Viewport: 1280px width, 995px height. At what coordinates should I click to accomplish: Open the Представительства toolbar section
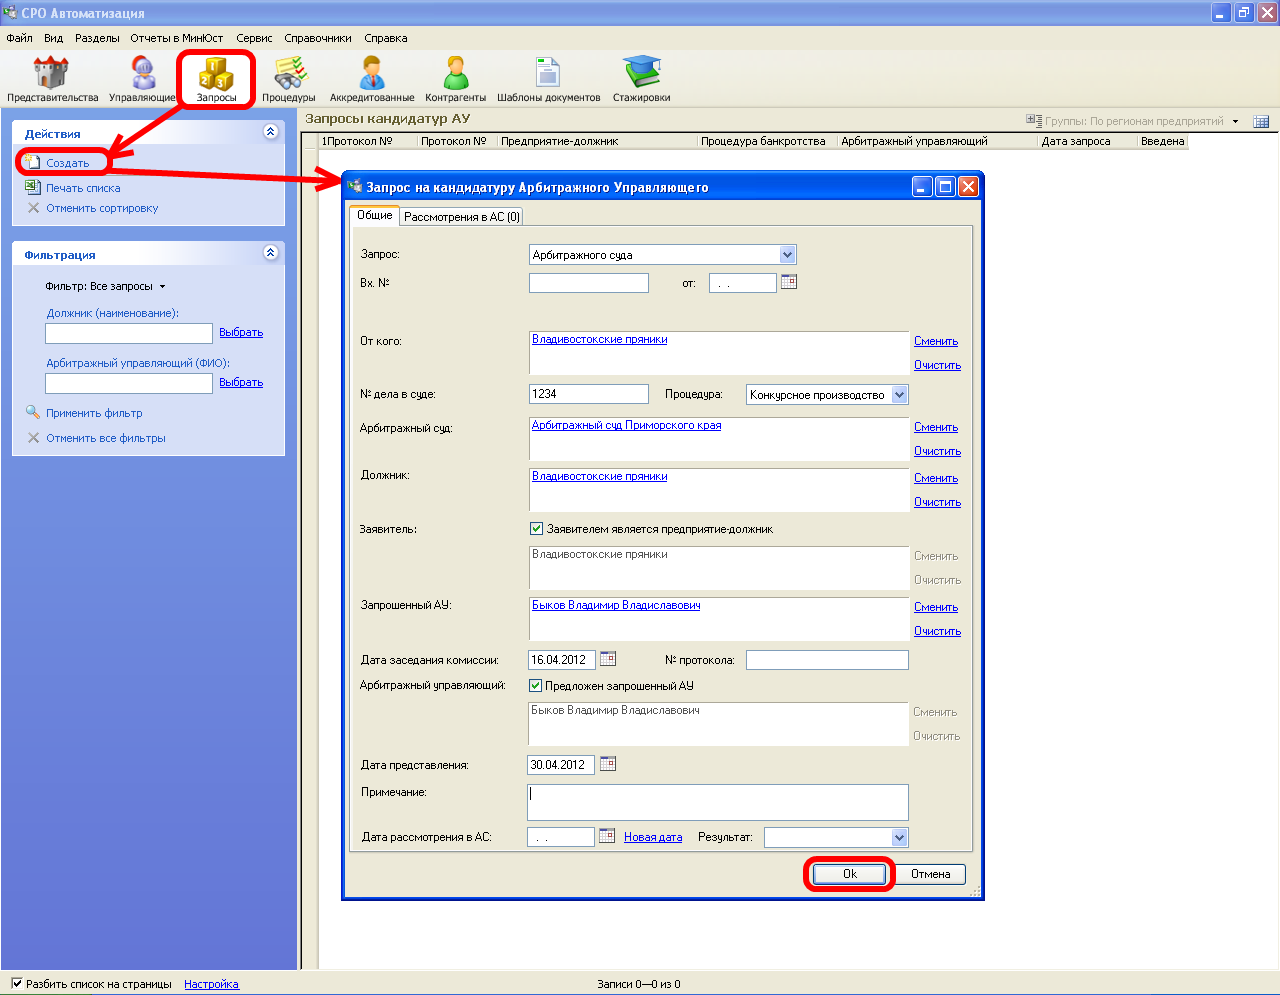pyautogui.click(x=52, y=78)
